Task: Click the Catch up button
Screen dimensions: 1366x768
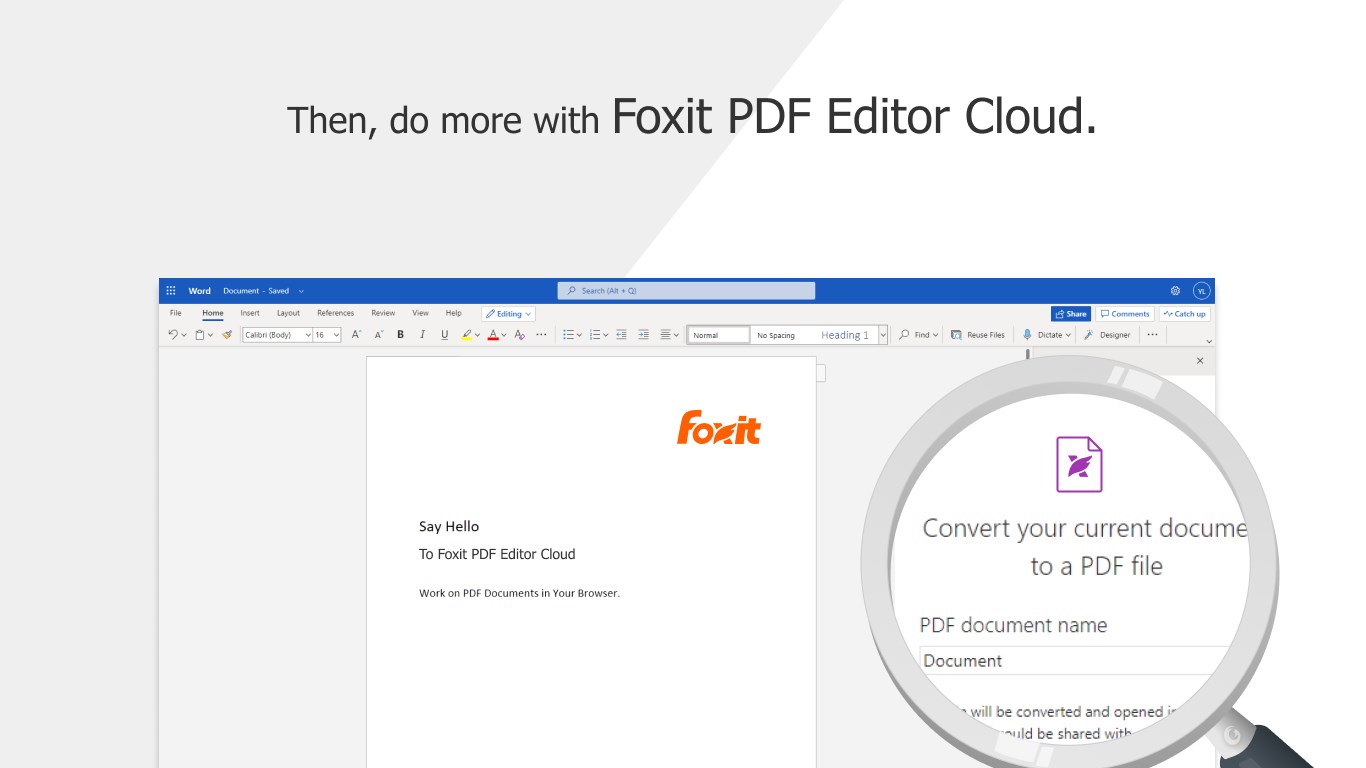Action: pos(1185,314)
